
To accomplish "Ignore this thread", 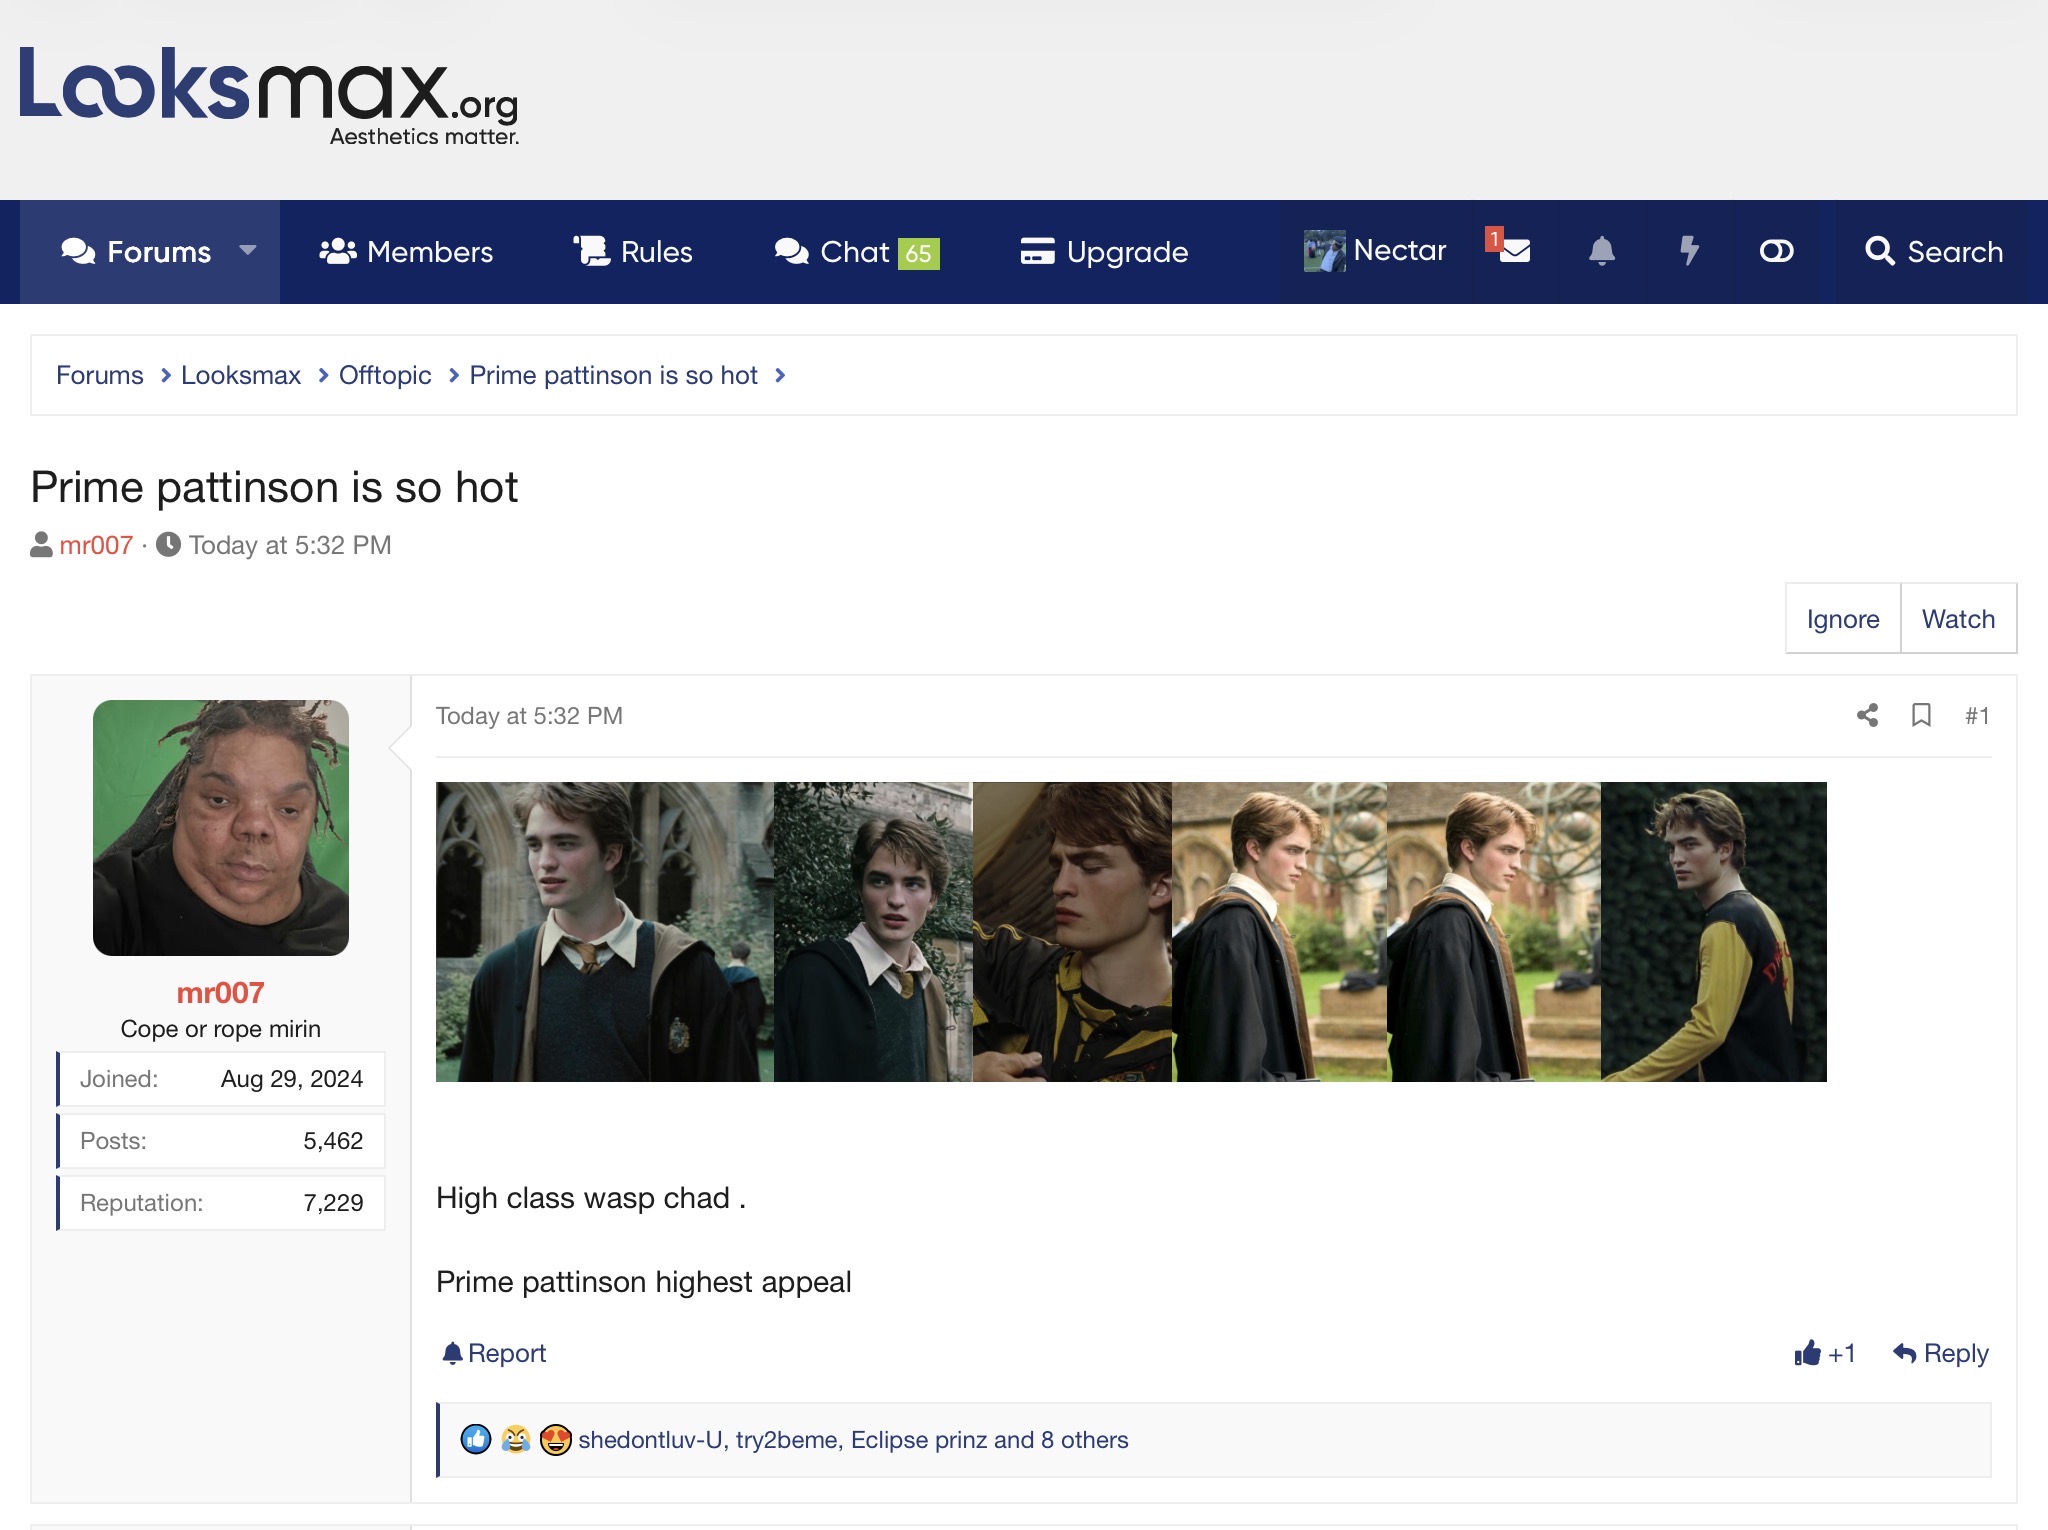I will point(1842,619).
